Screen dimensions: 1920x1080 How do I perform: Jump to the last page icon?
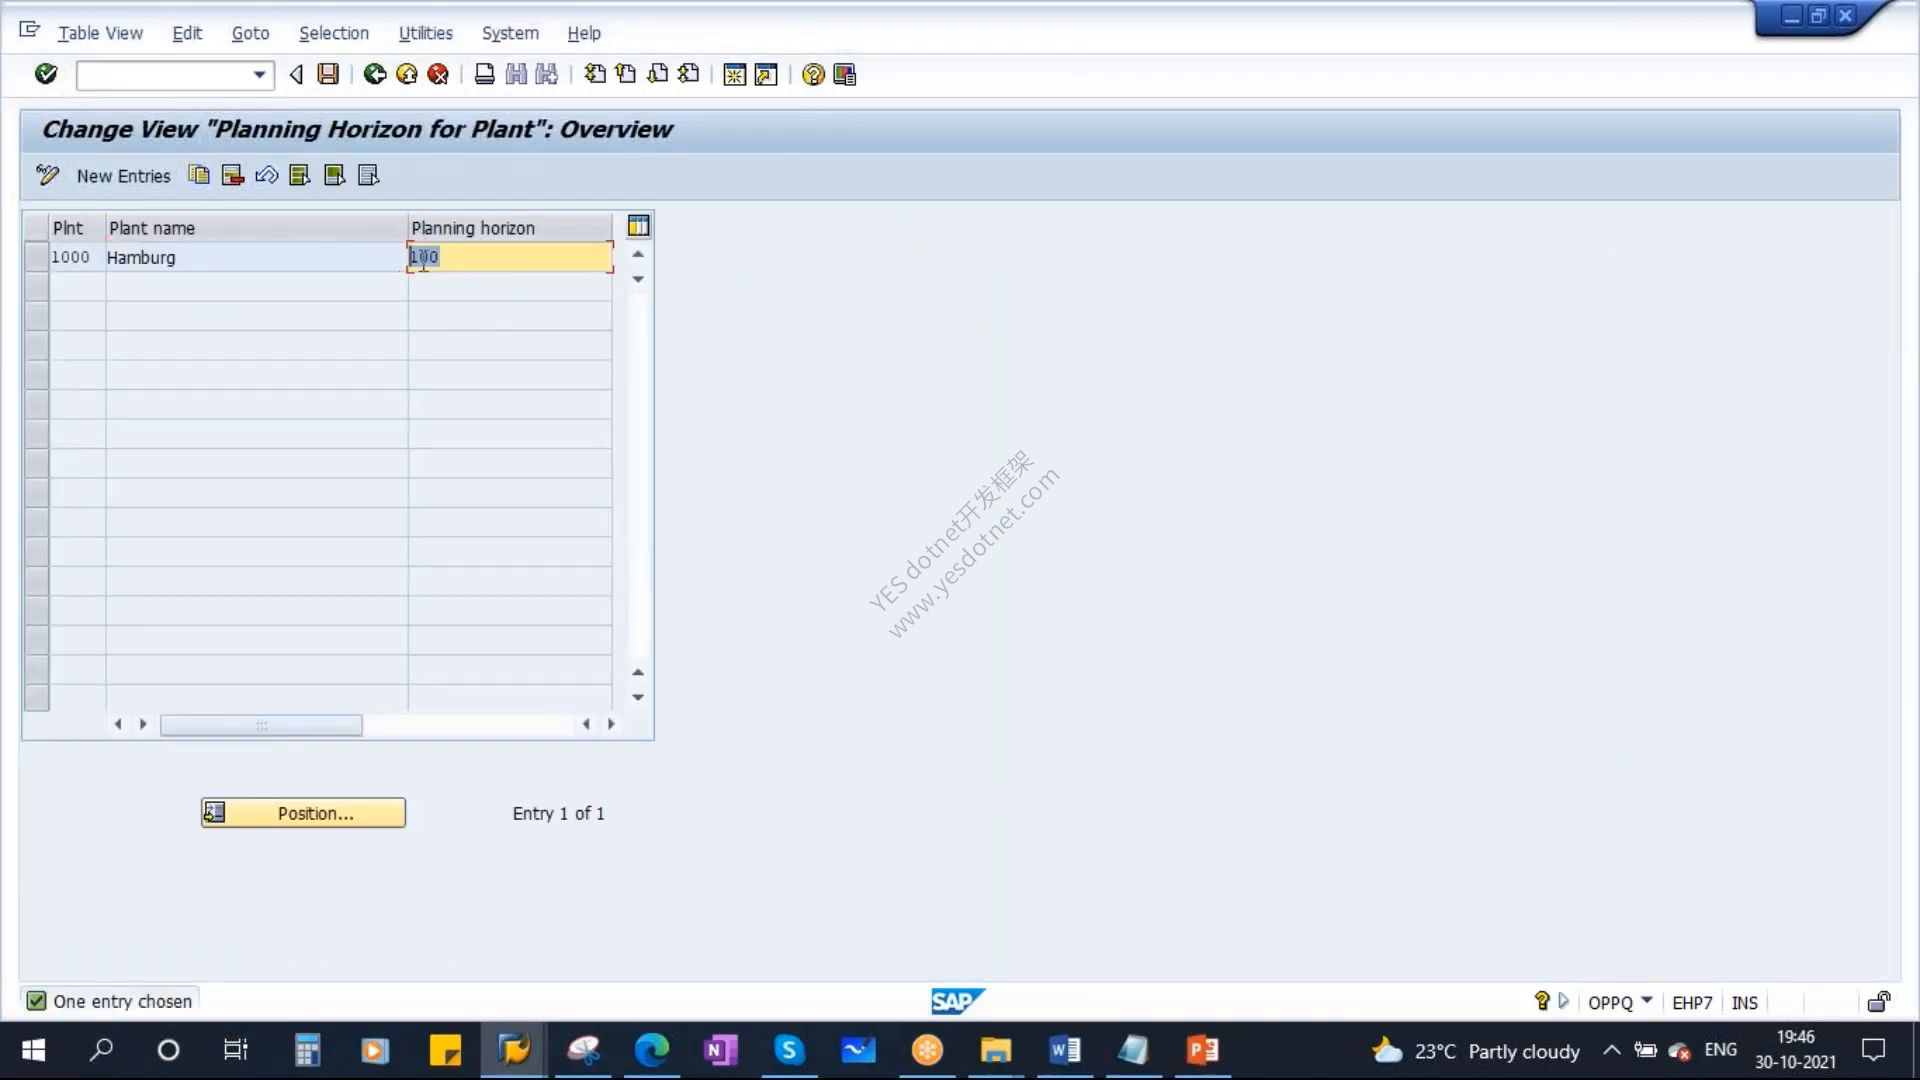[689, 74]
